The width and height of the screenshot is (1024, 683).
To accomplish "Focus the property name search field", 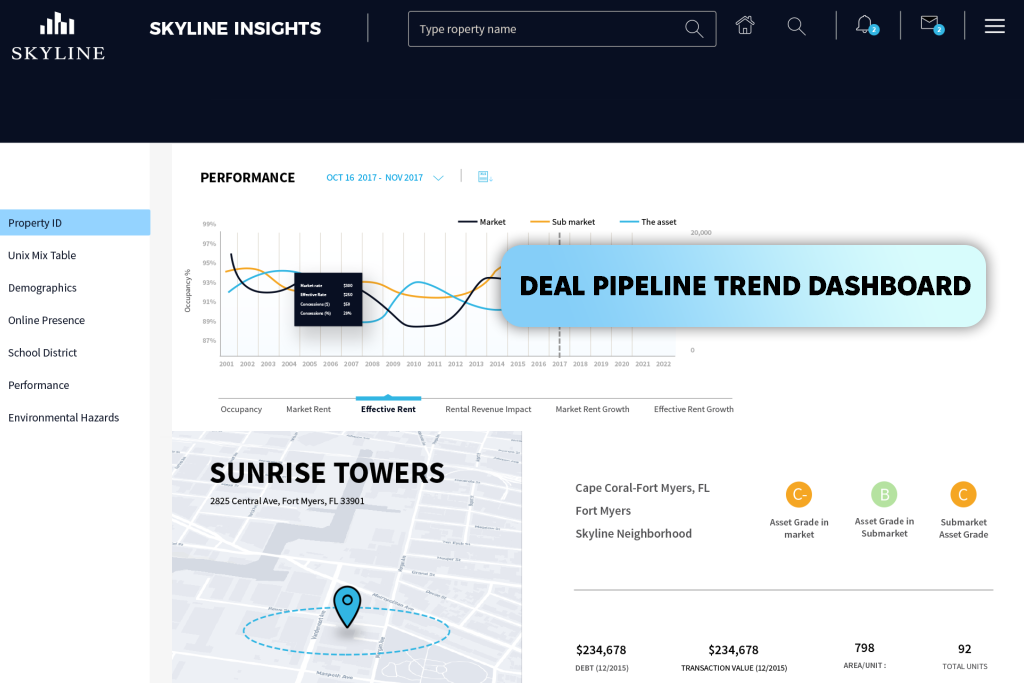I will (x=562, y=29).
